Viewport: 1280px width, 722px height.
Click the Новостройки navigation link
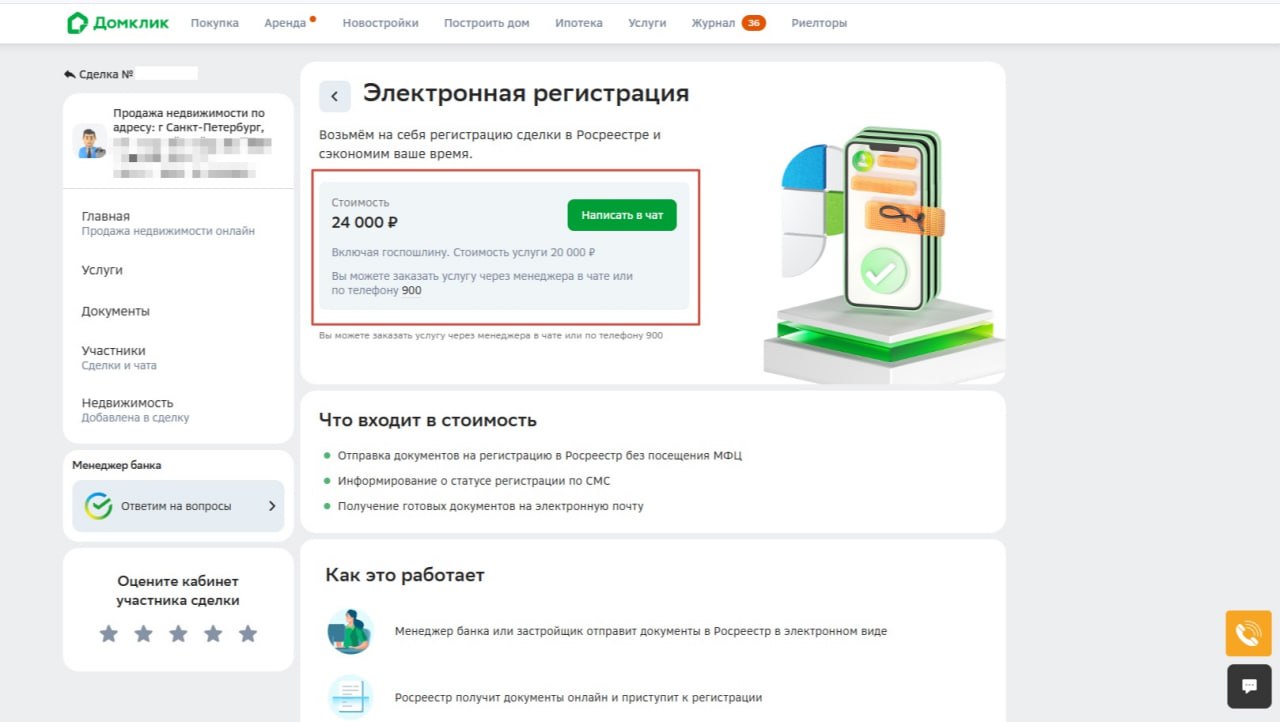pyautogui.click(x=380, y=23)
